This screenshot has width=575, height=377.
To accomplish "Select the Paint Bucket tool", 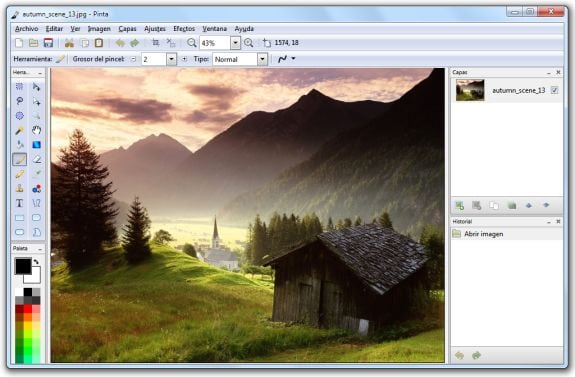I will [x=19, y=145].
